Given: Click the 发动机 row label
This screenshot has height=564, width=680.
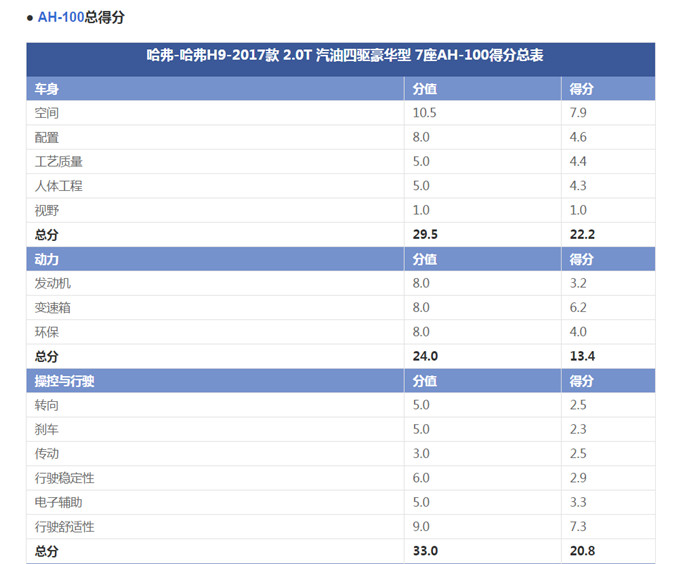Looking at the screenshot, I should tap(52, 284).
